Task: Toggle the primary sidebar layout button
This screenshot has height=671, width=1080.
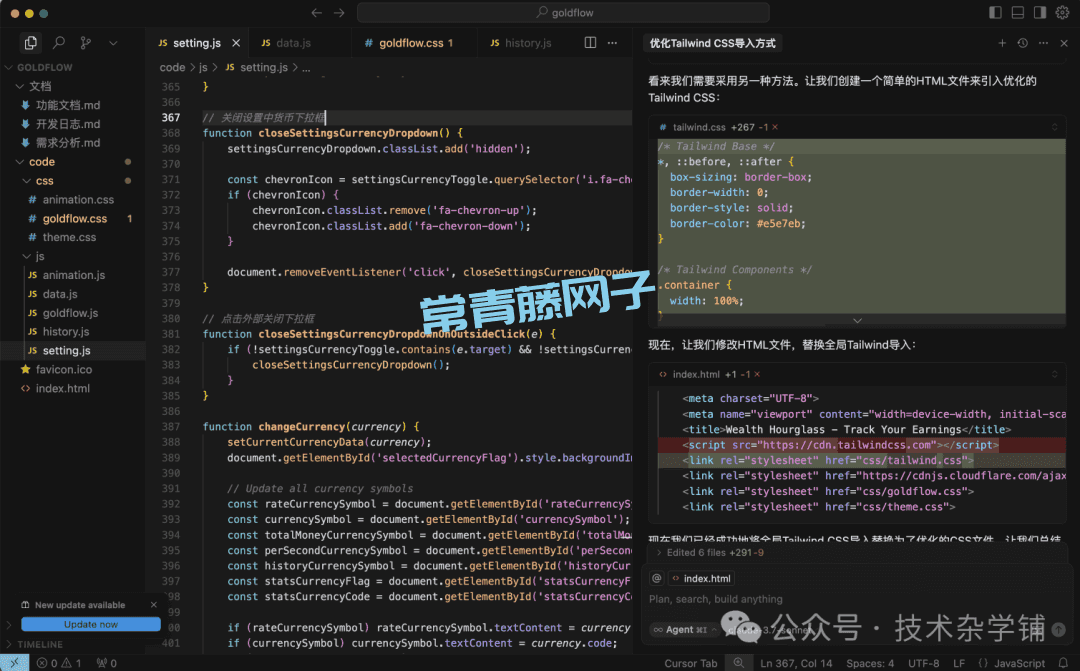Action: 995,12
